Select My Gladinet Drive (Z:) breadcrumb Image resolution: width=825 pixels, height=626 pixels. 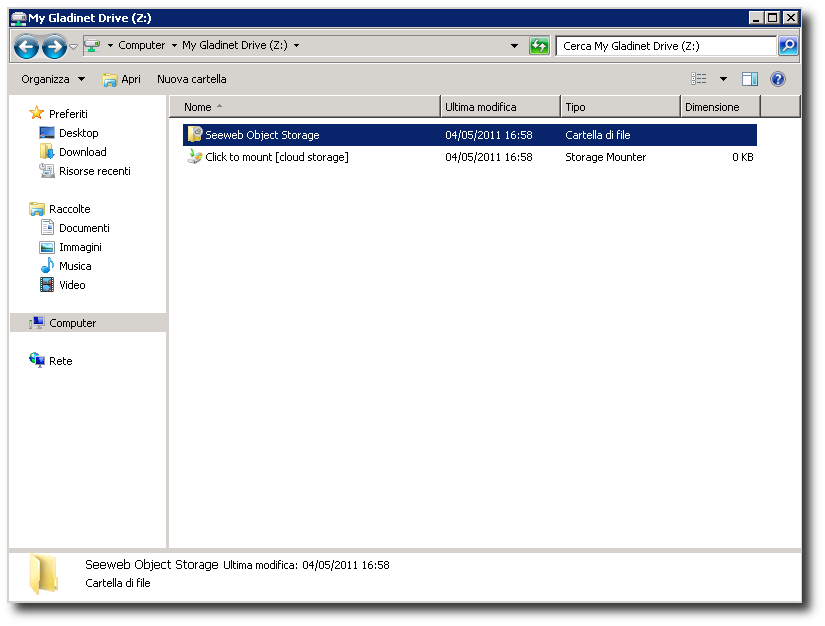tap(235, 46)
